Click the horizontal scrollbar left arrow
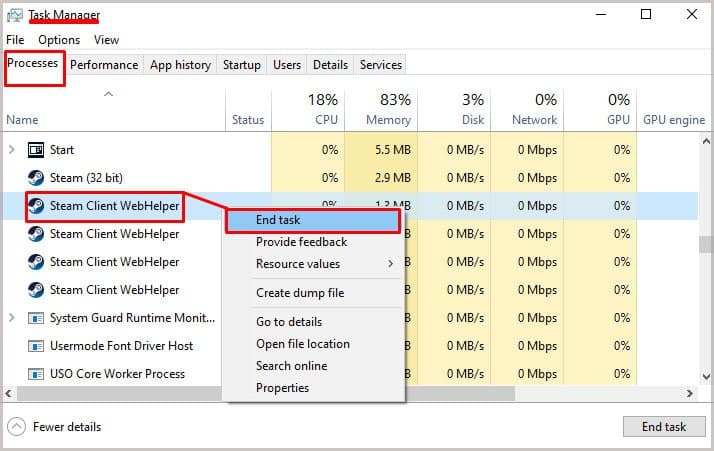 8,393
